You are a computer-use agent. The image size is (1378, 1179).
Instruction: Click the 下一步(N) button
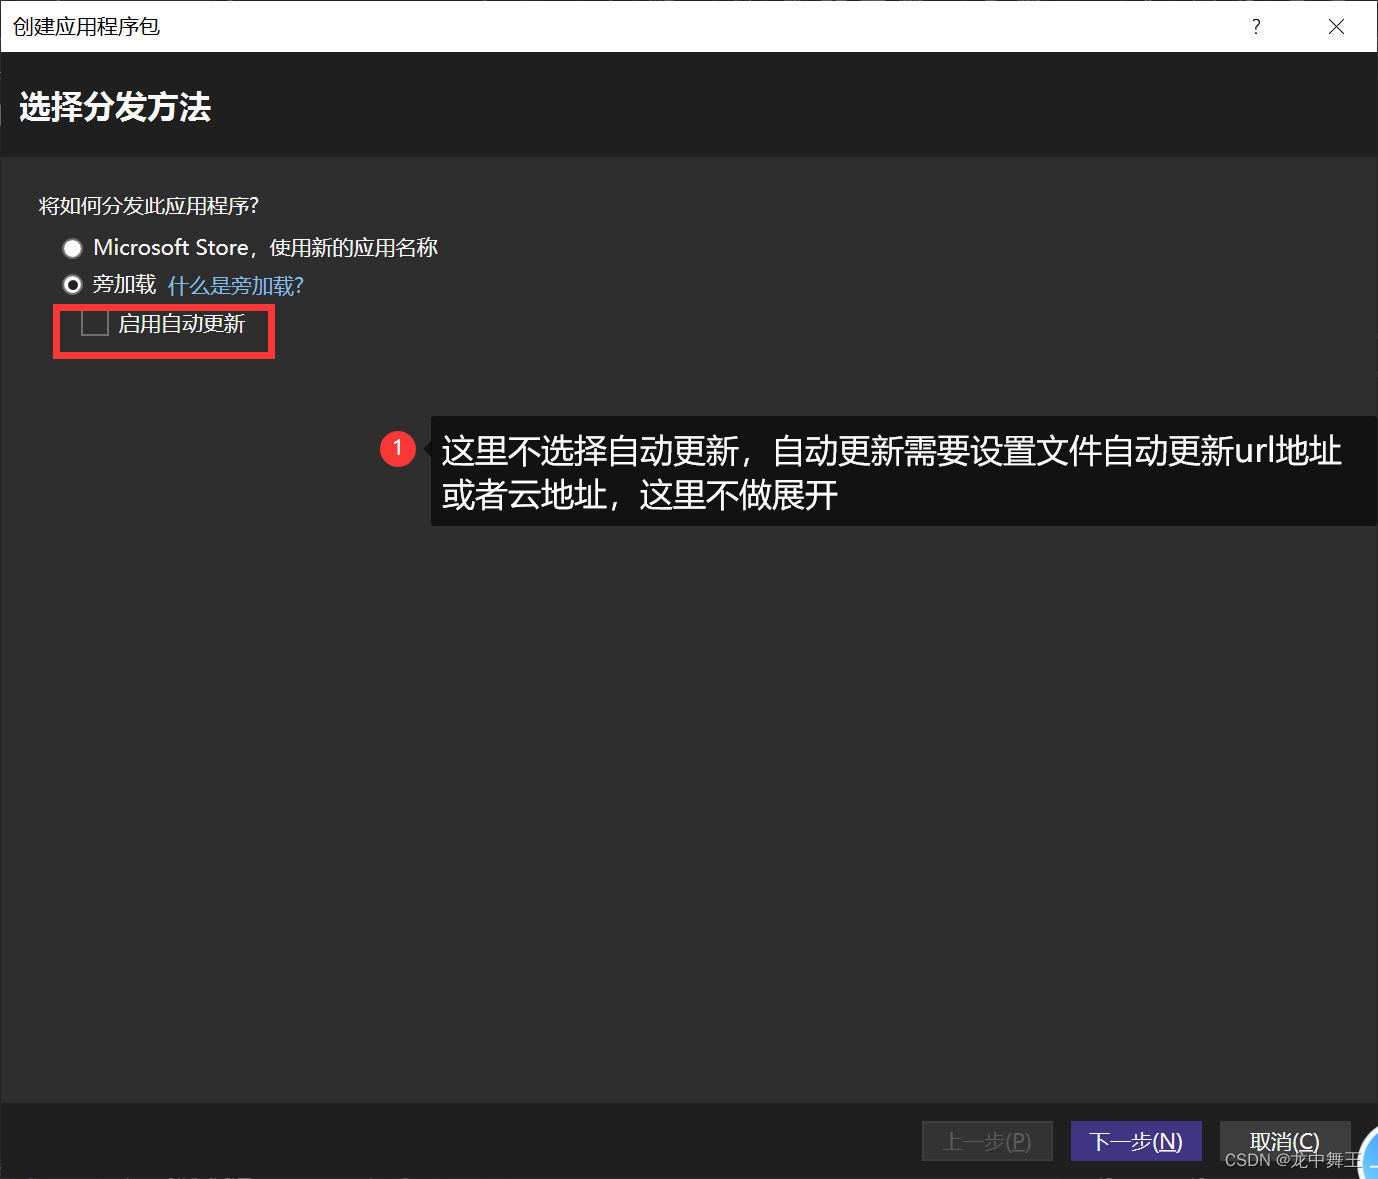pos(1136,1141)
